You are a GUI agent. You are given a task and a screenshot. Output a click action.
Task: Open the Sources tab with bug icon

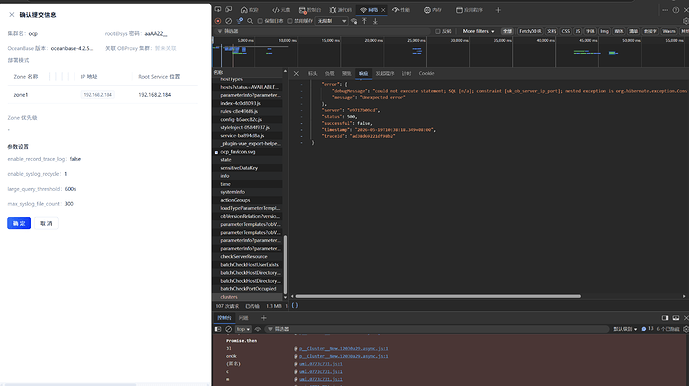341,10
